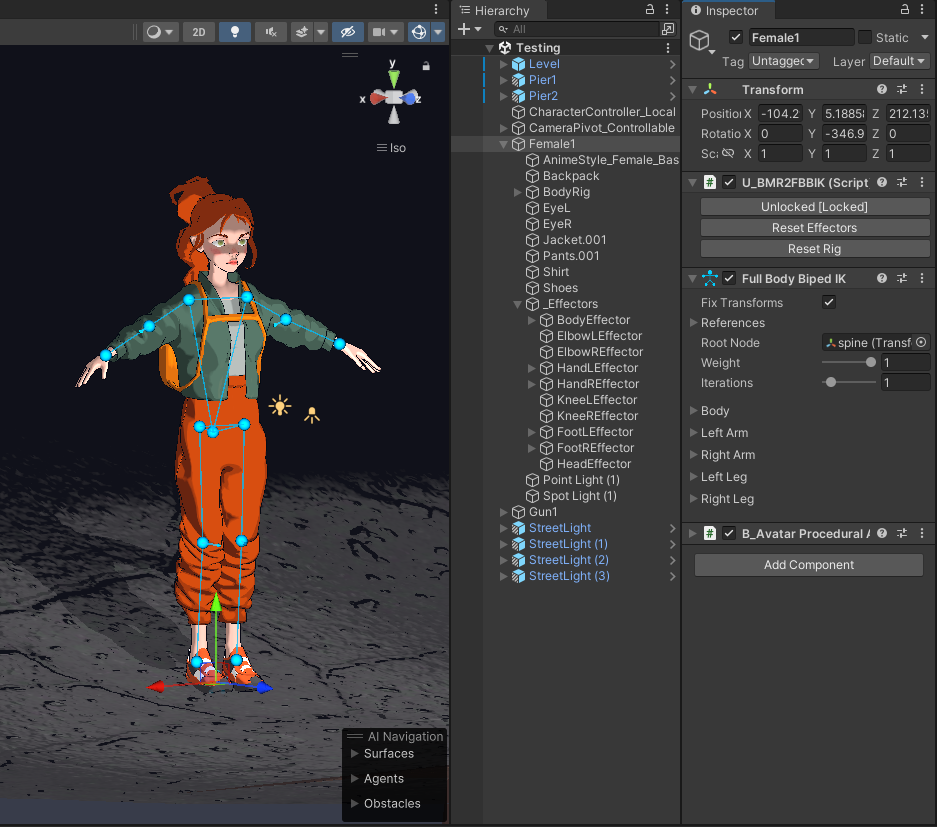Screen dimensions: 937x827
Task: Click the Gizmos toggle sphere icon
Action: (419, 32)
